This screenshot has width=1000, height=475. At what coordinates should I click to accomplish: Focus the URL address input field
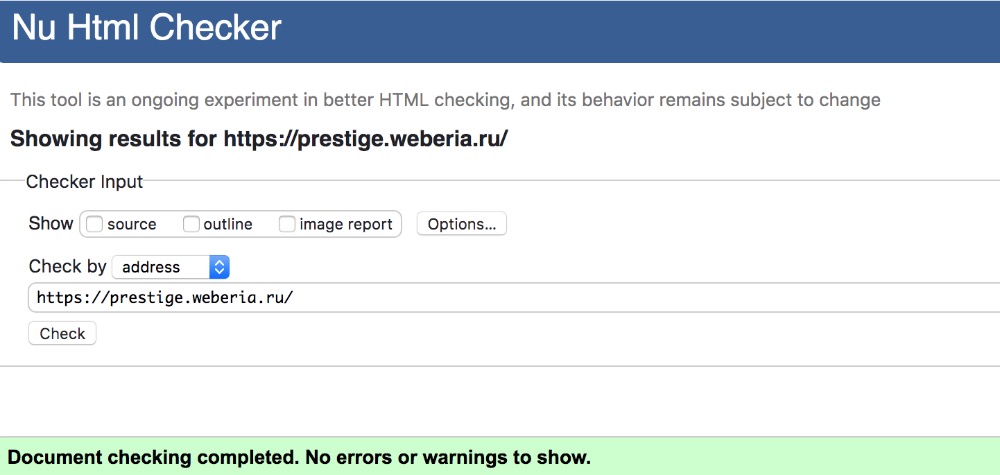pyautogui.click(x=500, y=298)
